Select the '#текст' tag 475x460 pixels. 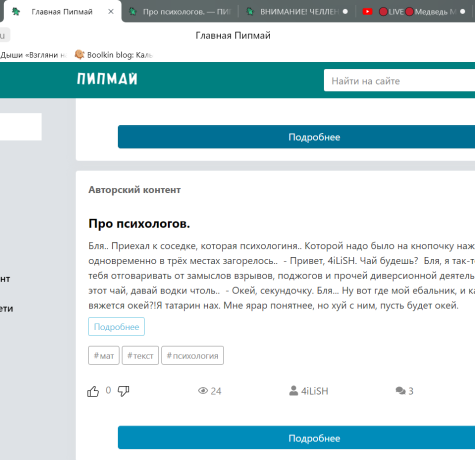pos(140,356)
